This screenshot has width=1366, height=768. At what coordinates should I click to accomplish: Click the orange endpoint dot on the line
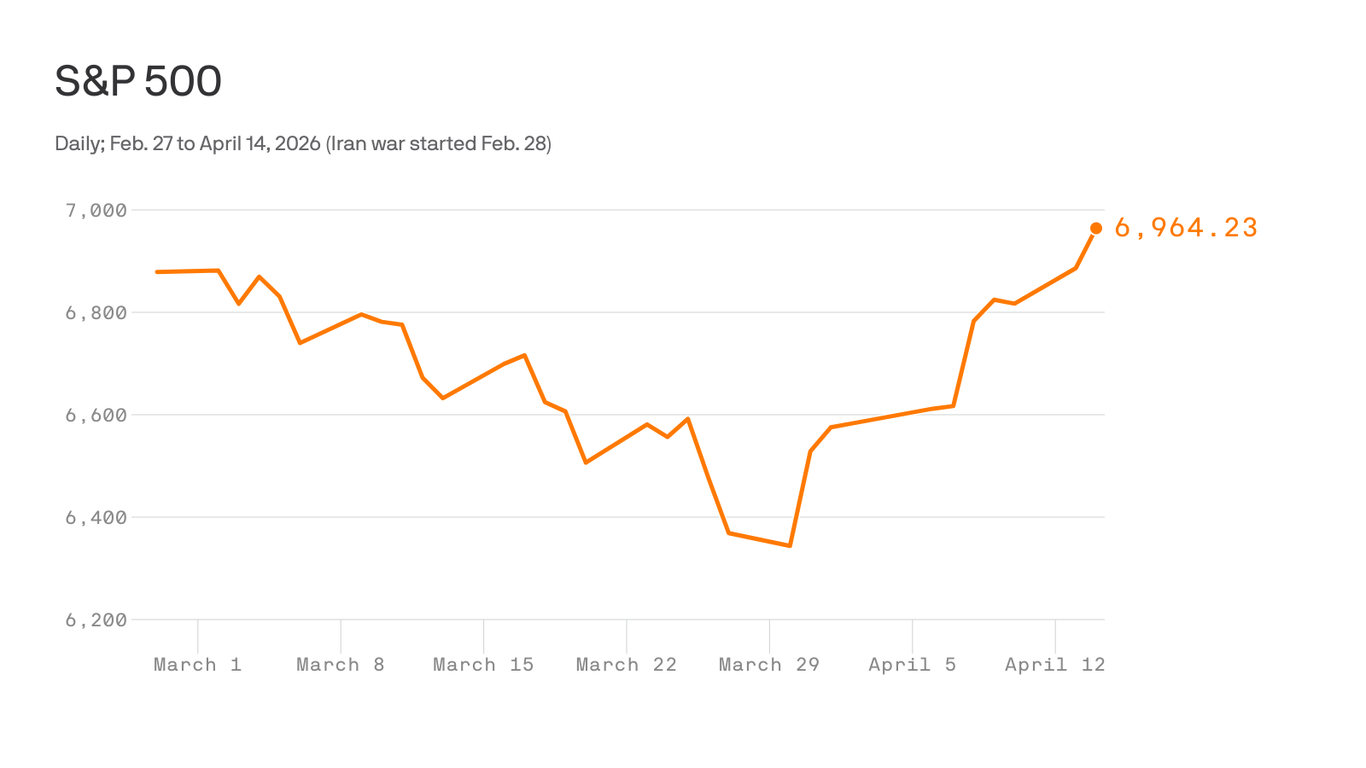[1096, 229]
